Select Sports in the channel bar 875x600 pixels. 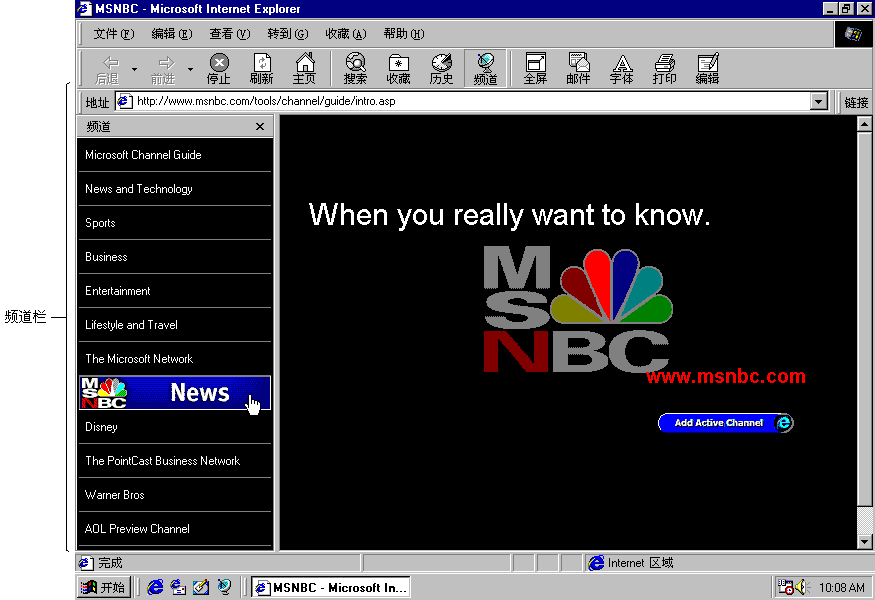point(100,223)
